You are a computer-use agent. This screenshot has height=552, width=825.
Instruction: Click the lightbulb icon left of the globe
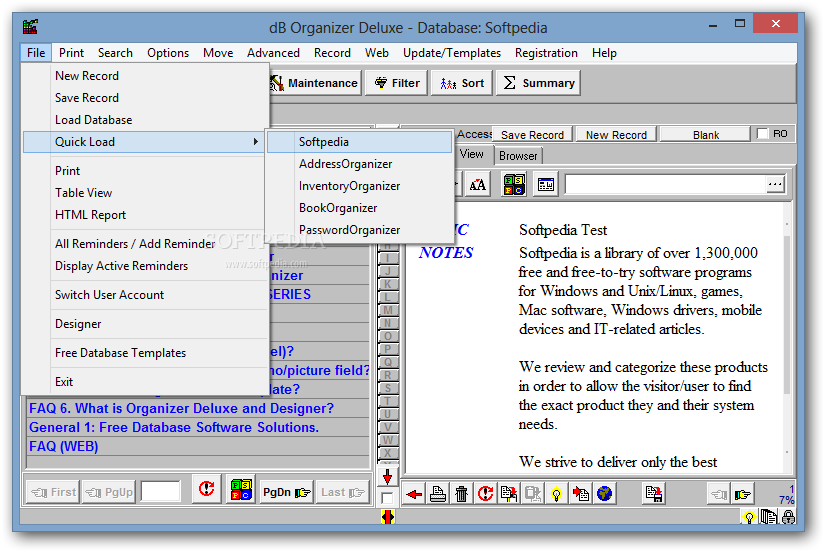[x=556, y=494]
